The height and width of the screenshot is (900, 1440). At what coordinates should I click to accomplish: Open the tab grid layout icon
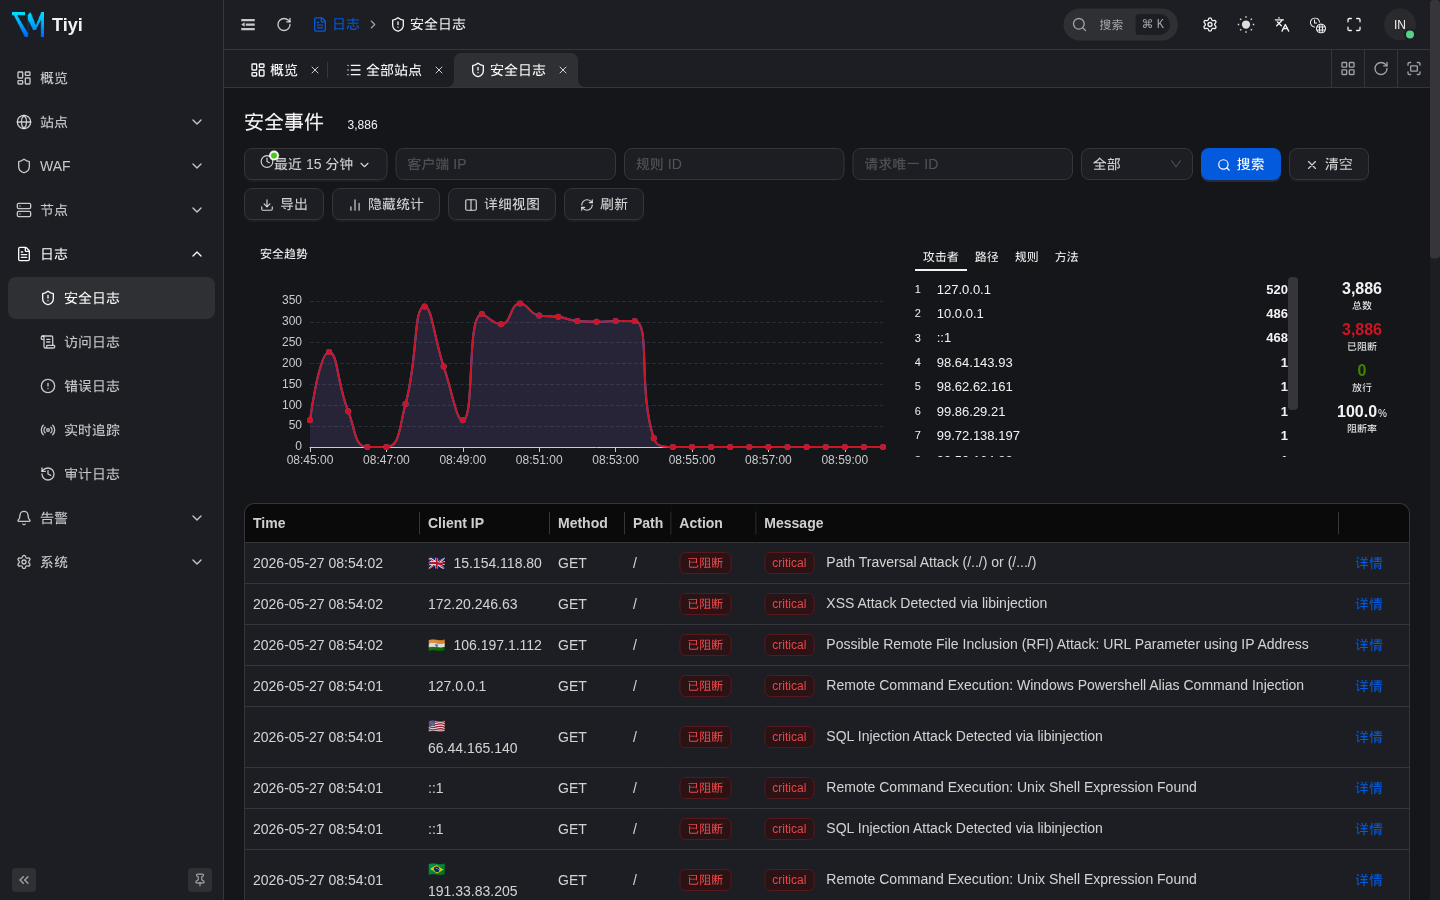click(x=1348, y=68)
